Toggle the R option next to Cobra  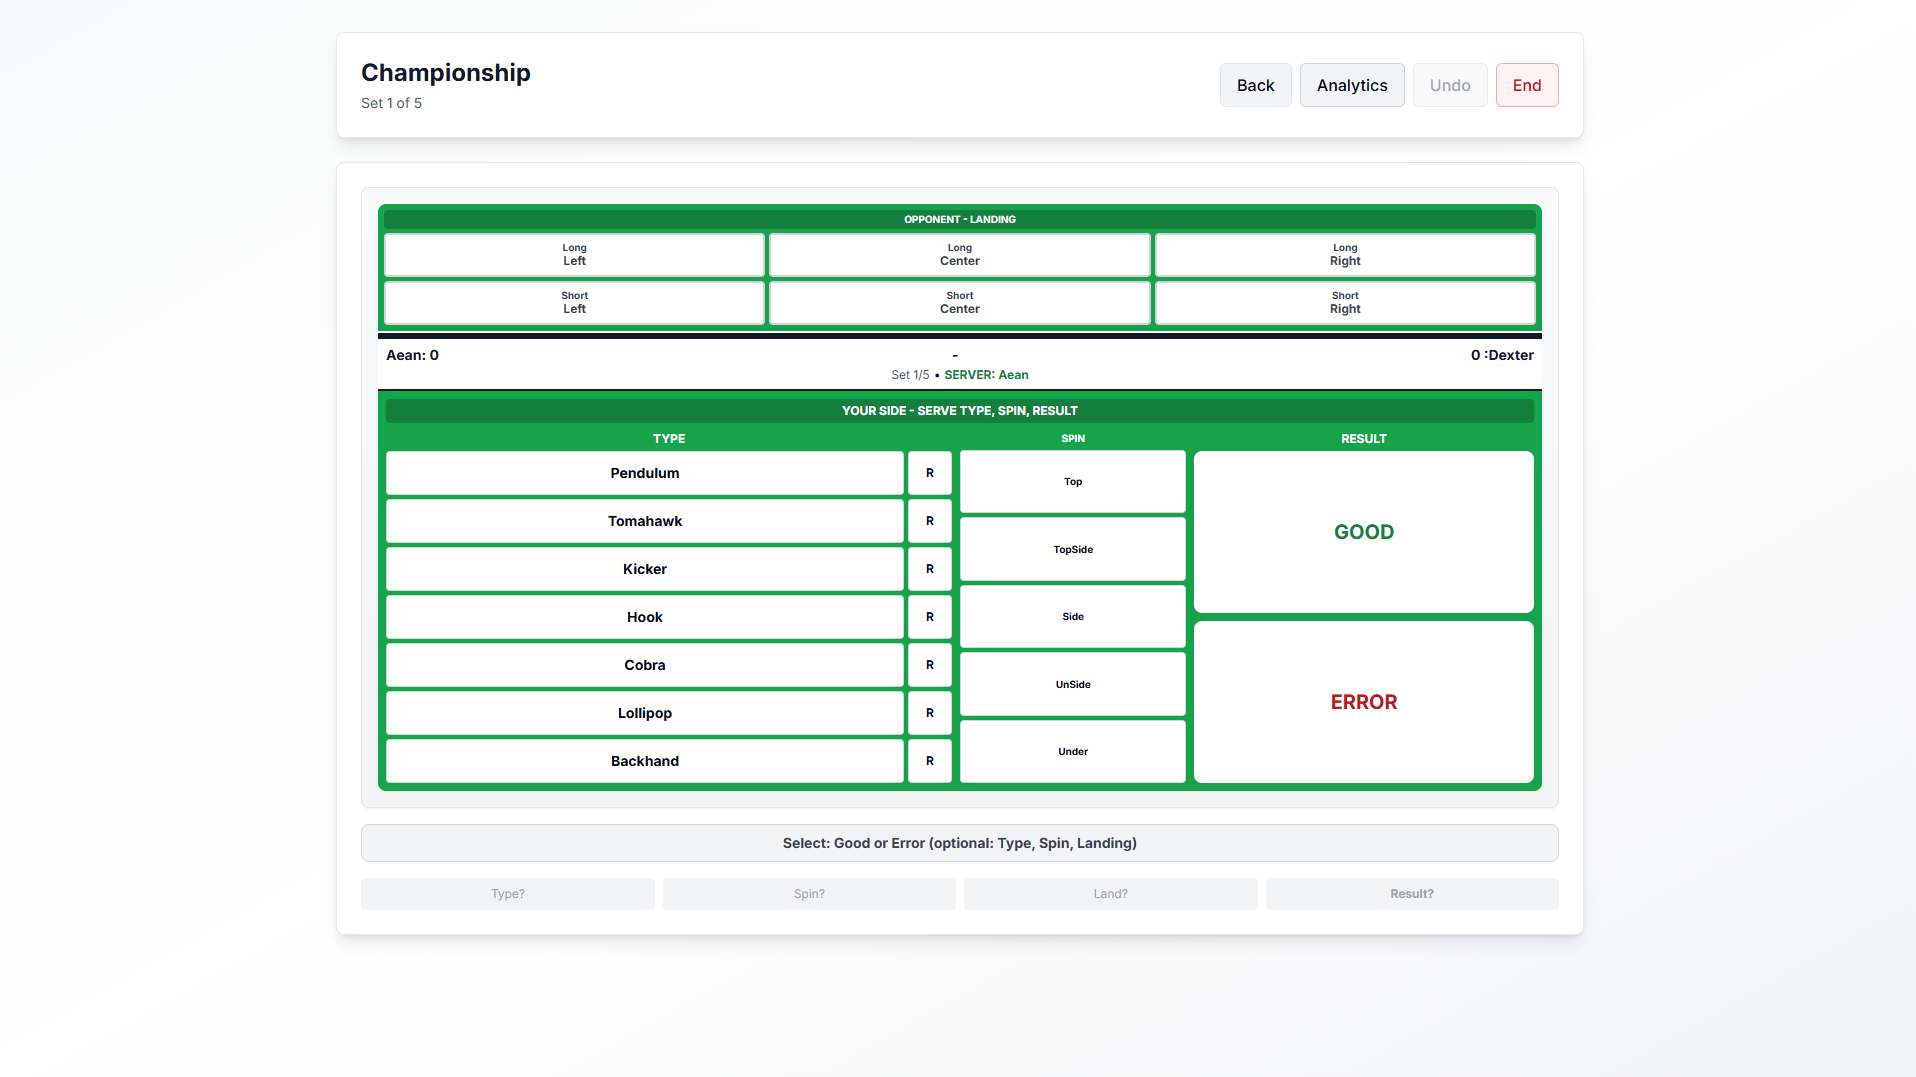[929, 665]
